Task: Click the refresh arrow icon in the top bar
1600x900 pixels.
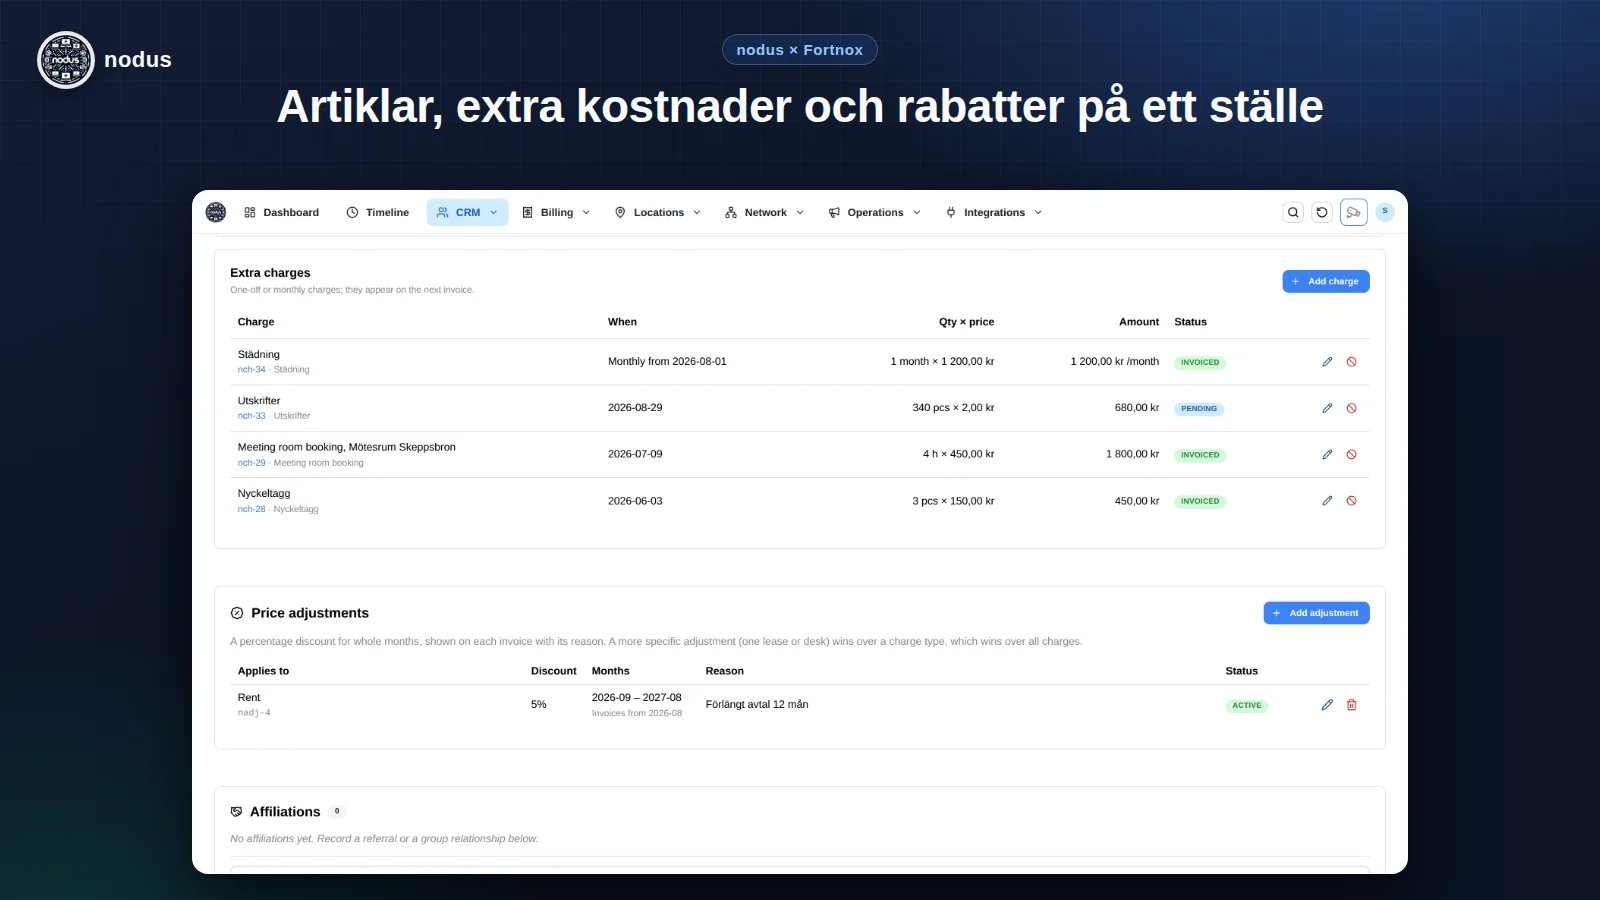Action: [1322, 212]
